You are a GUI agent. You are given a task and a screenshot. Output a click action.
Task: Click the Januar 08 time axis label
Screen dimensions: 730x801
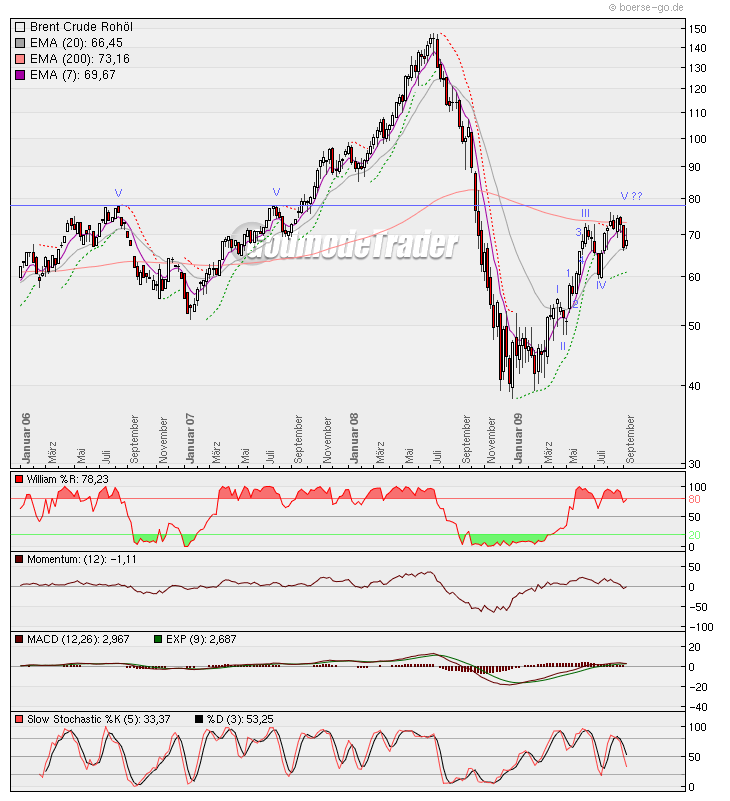pos(353,435)
